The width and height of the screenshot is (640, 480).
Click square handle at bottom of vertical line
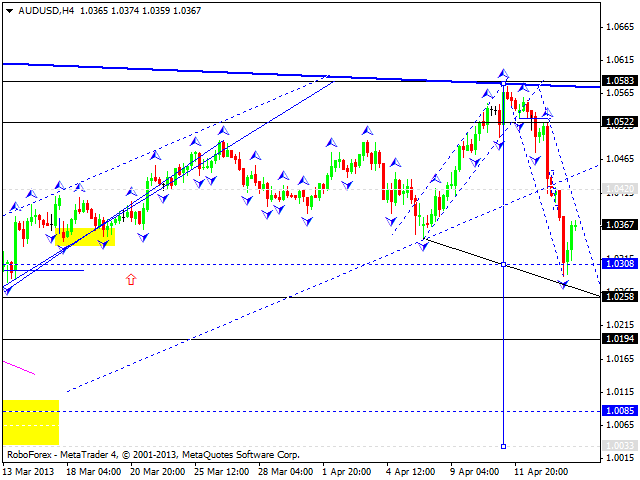503,446
